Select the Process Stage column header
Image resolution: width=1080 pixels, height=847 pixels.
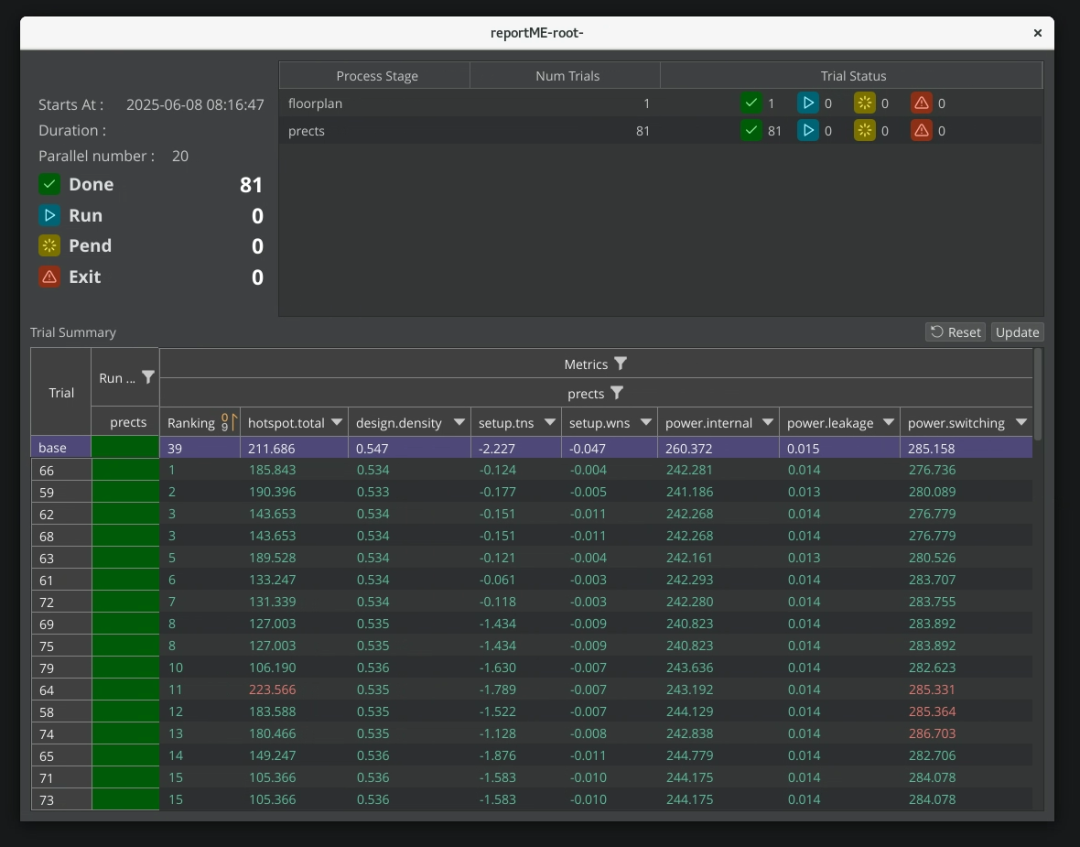[x=376, y=76]
